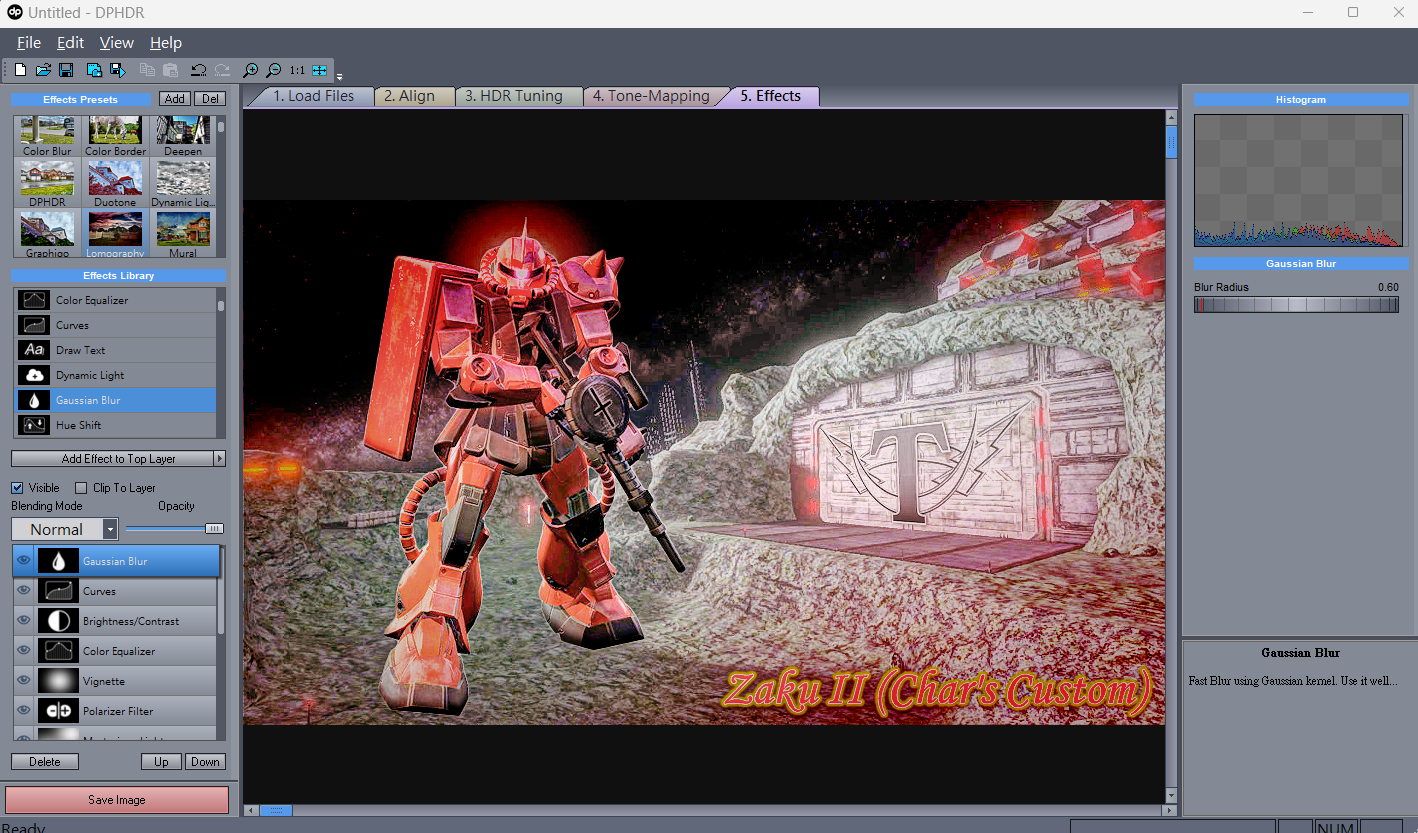Apply the Mural preset thumbnail
Screen dimensions: 1418x833
pos(183,234)
